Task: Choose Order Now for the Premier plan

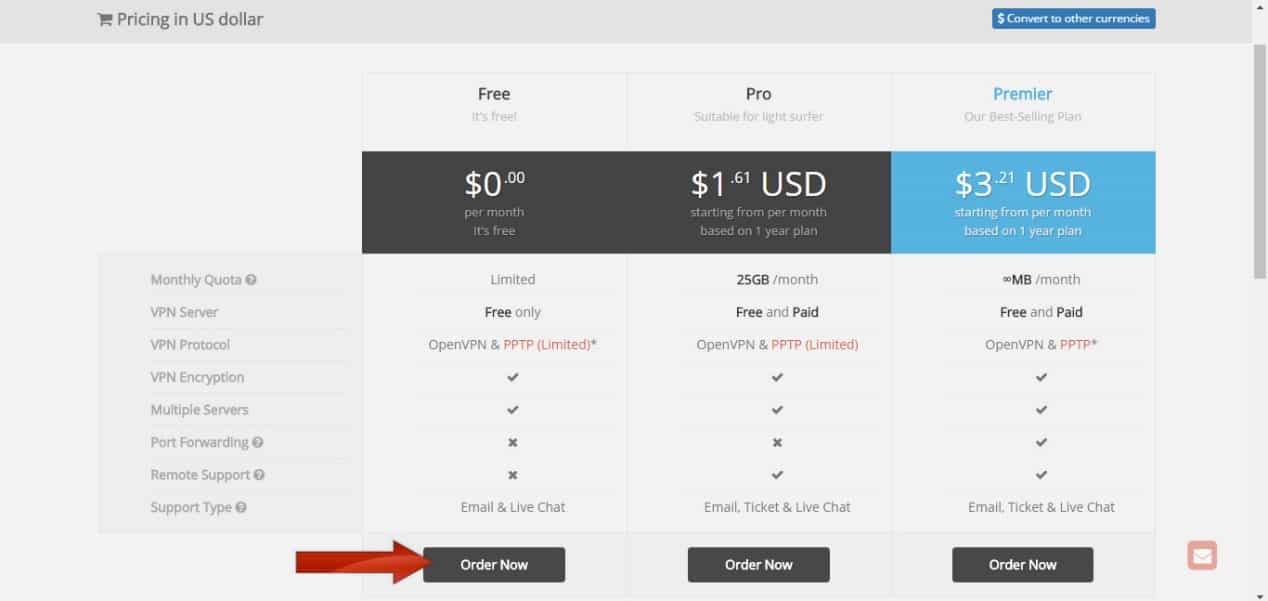Action: coord(1022,564)
